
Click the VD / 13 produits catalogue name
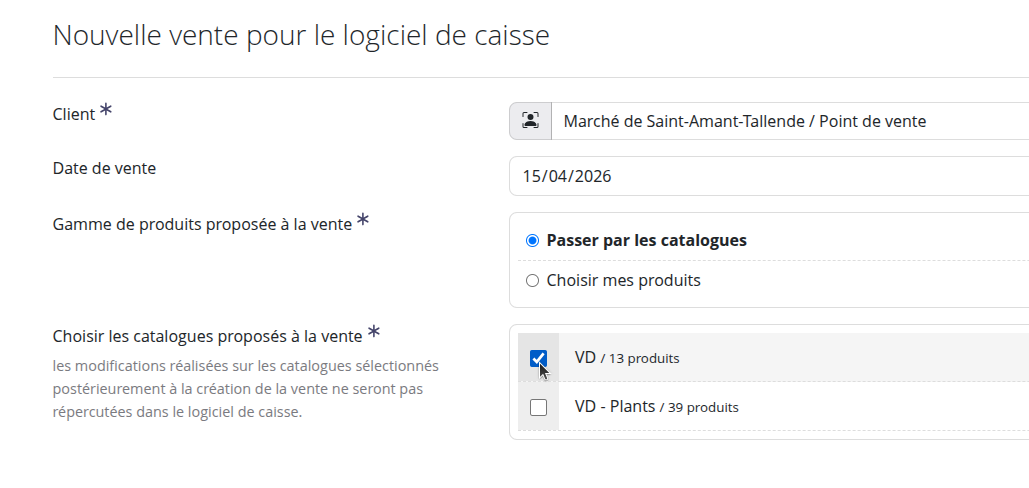click(x=627, y=358)
